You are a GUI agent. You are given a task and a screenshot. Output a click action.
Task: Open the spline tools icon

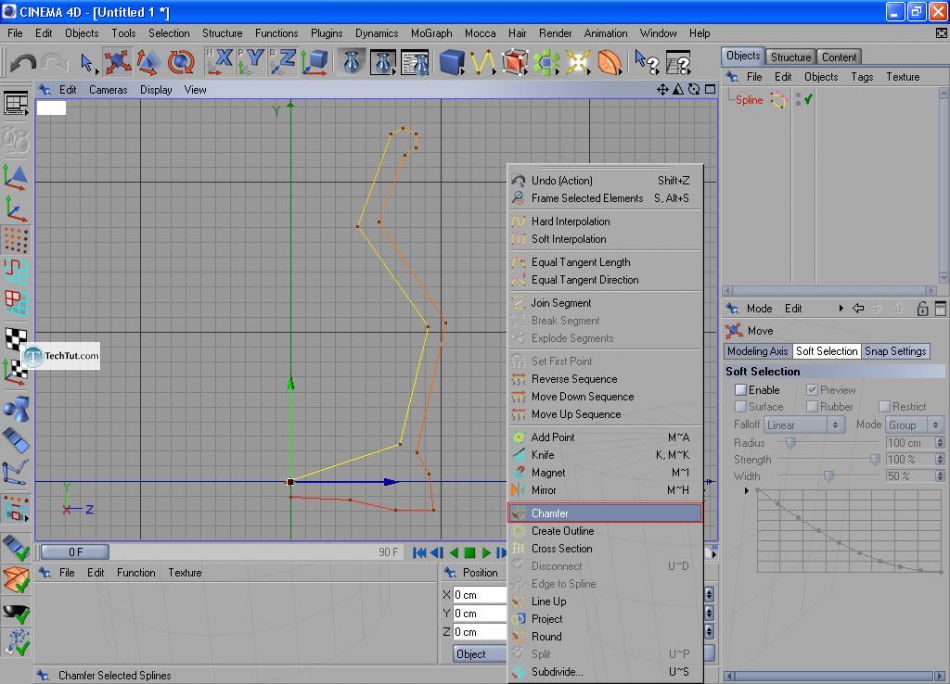[x=483, y=62]
